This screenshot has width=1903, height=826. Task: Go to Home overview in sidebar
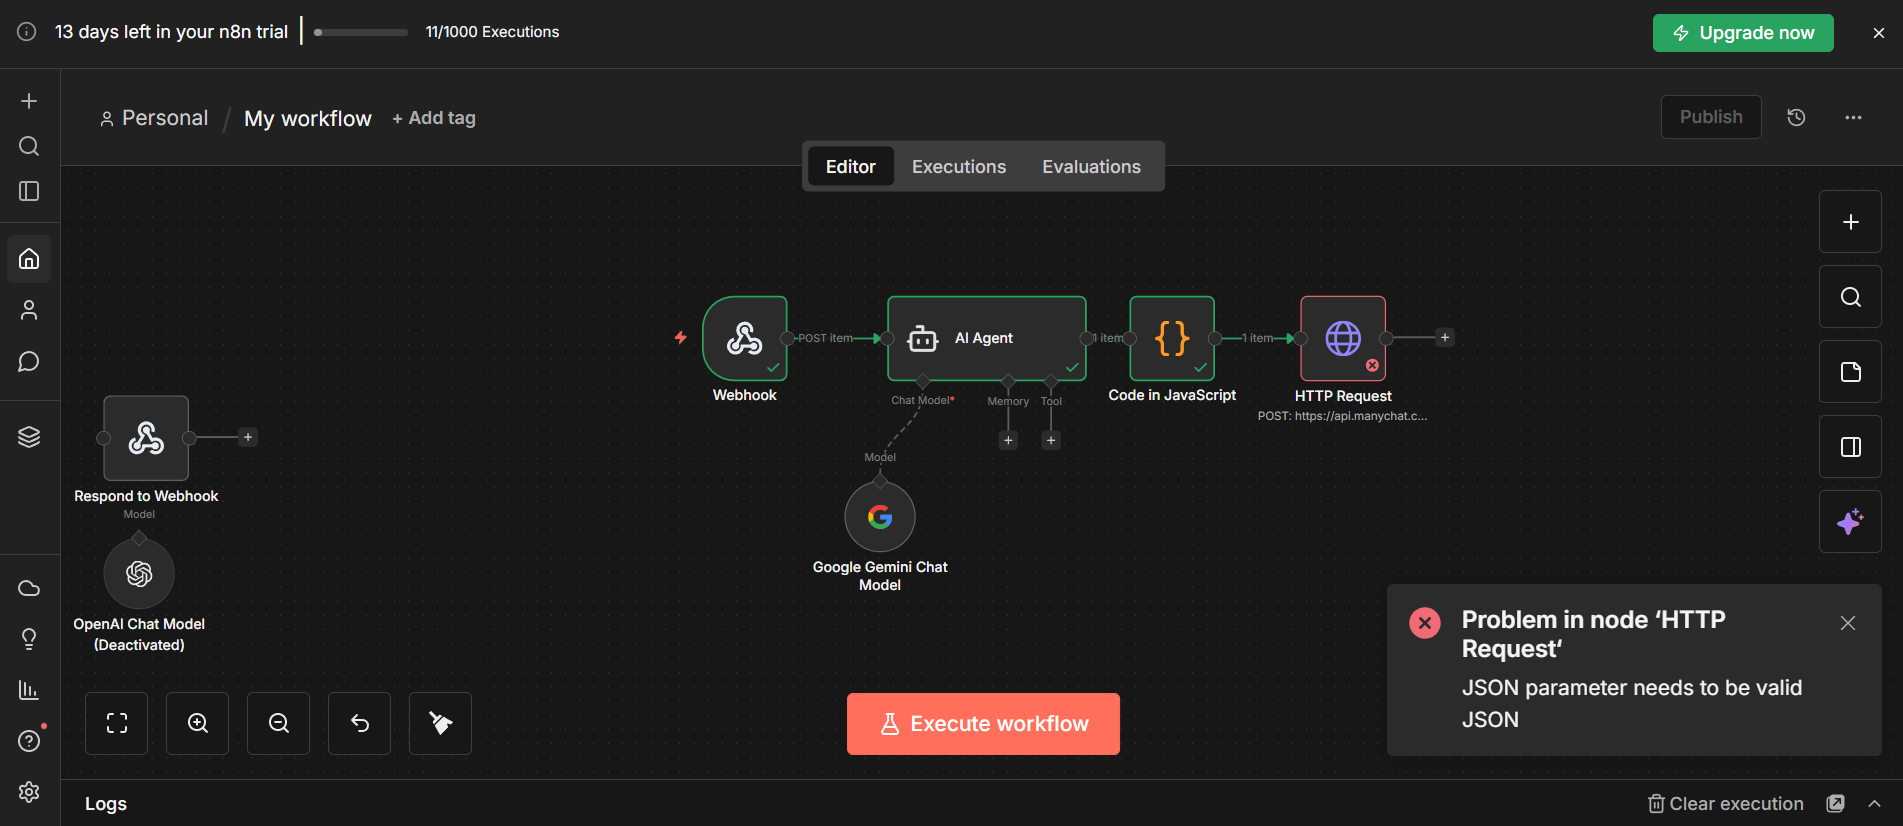pos(29,259)
